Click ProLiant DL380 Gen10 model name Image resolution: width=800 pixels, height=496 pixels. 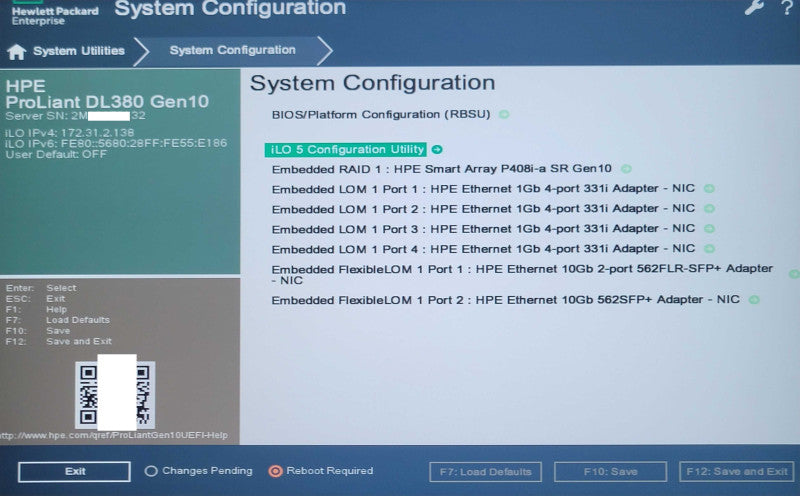tap(107, 102)
